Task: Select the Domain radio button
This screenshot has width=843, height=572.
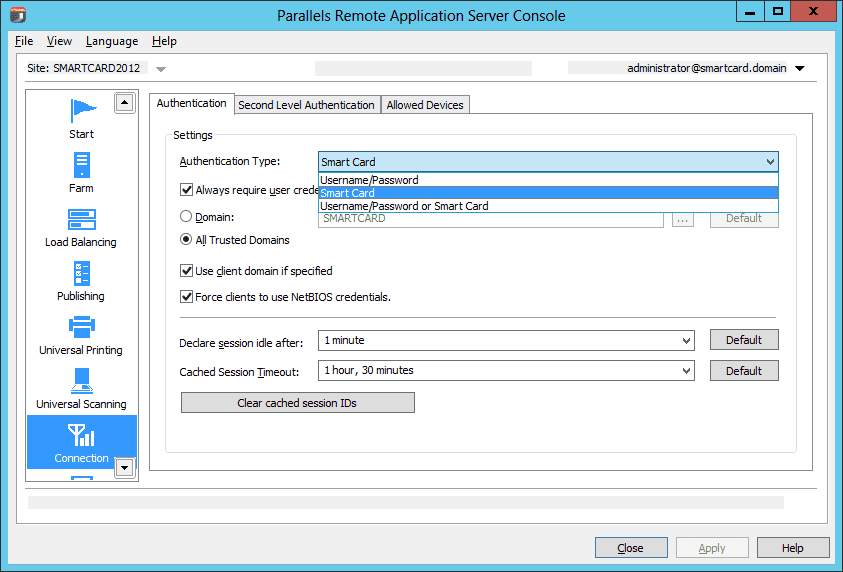Action: [x=185, y=216]
